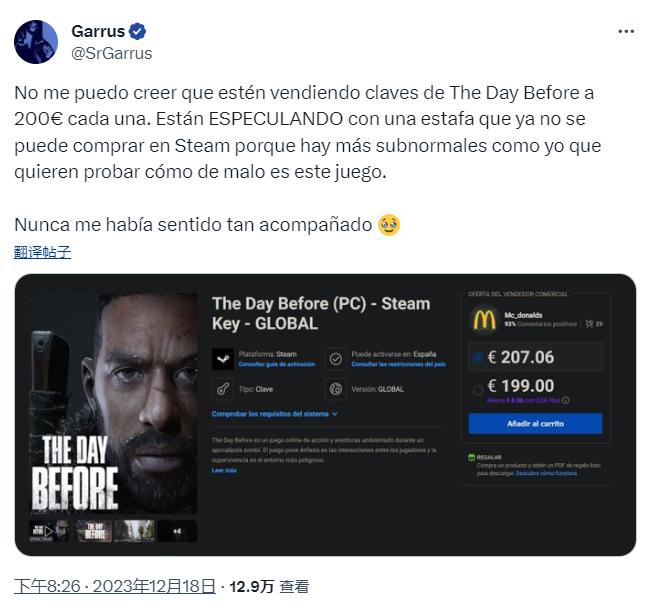The width and height of the screenshot is (651, 610).
Task: Open Consultar guía de activación link
Action: (x=277, y=364)
